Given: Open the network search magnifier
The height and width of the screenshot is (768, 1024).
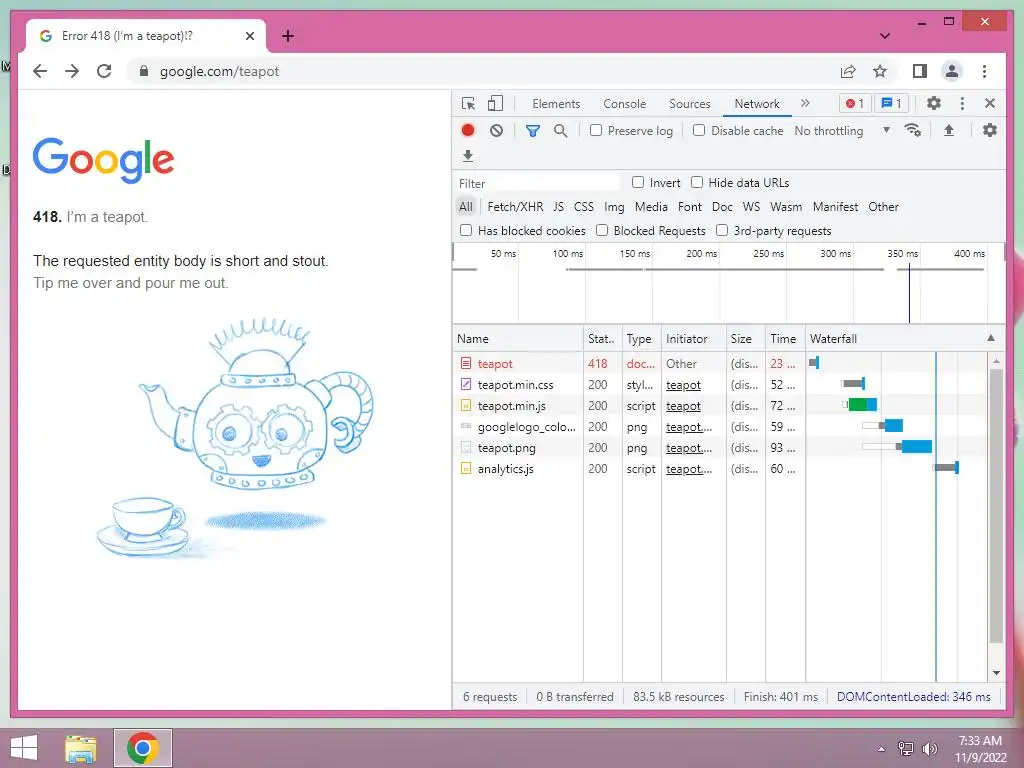Looking at the screenshot, I should pos(560,131).
